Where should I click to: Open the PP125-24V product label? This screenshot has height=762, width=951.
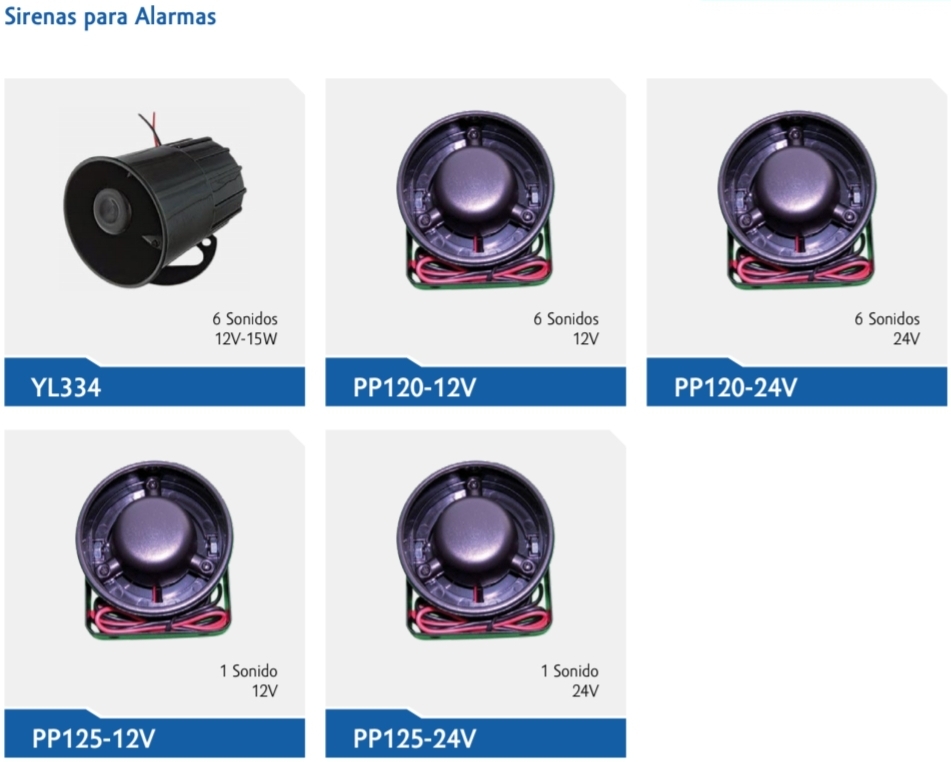476,738
